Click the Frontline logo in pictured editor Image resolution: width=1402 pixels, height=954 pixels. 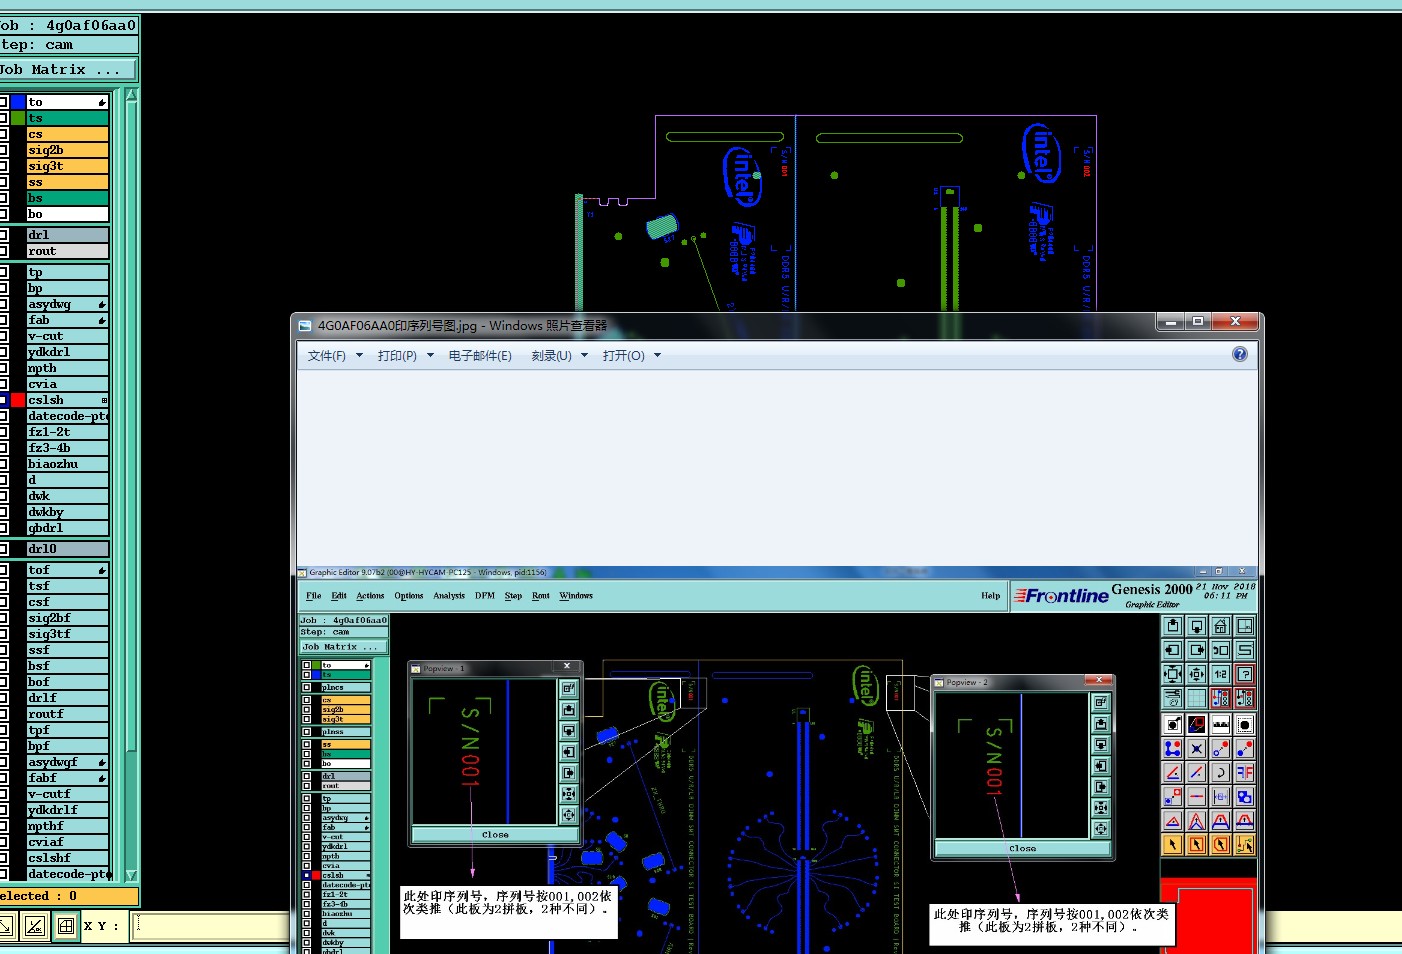[x=1061, y=596]
